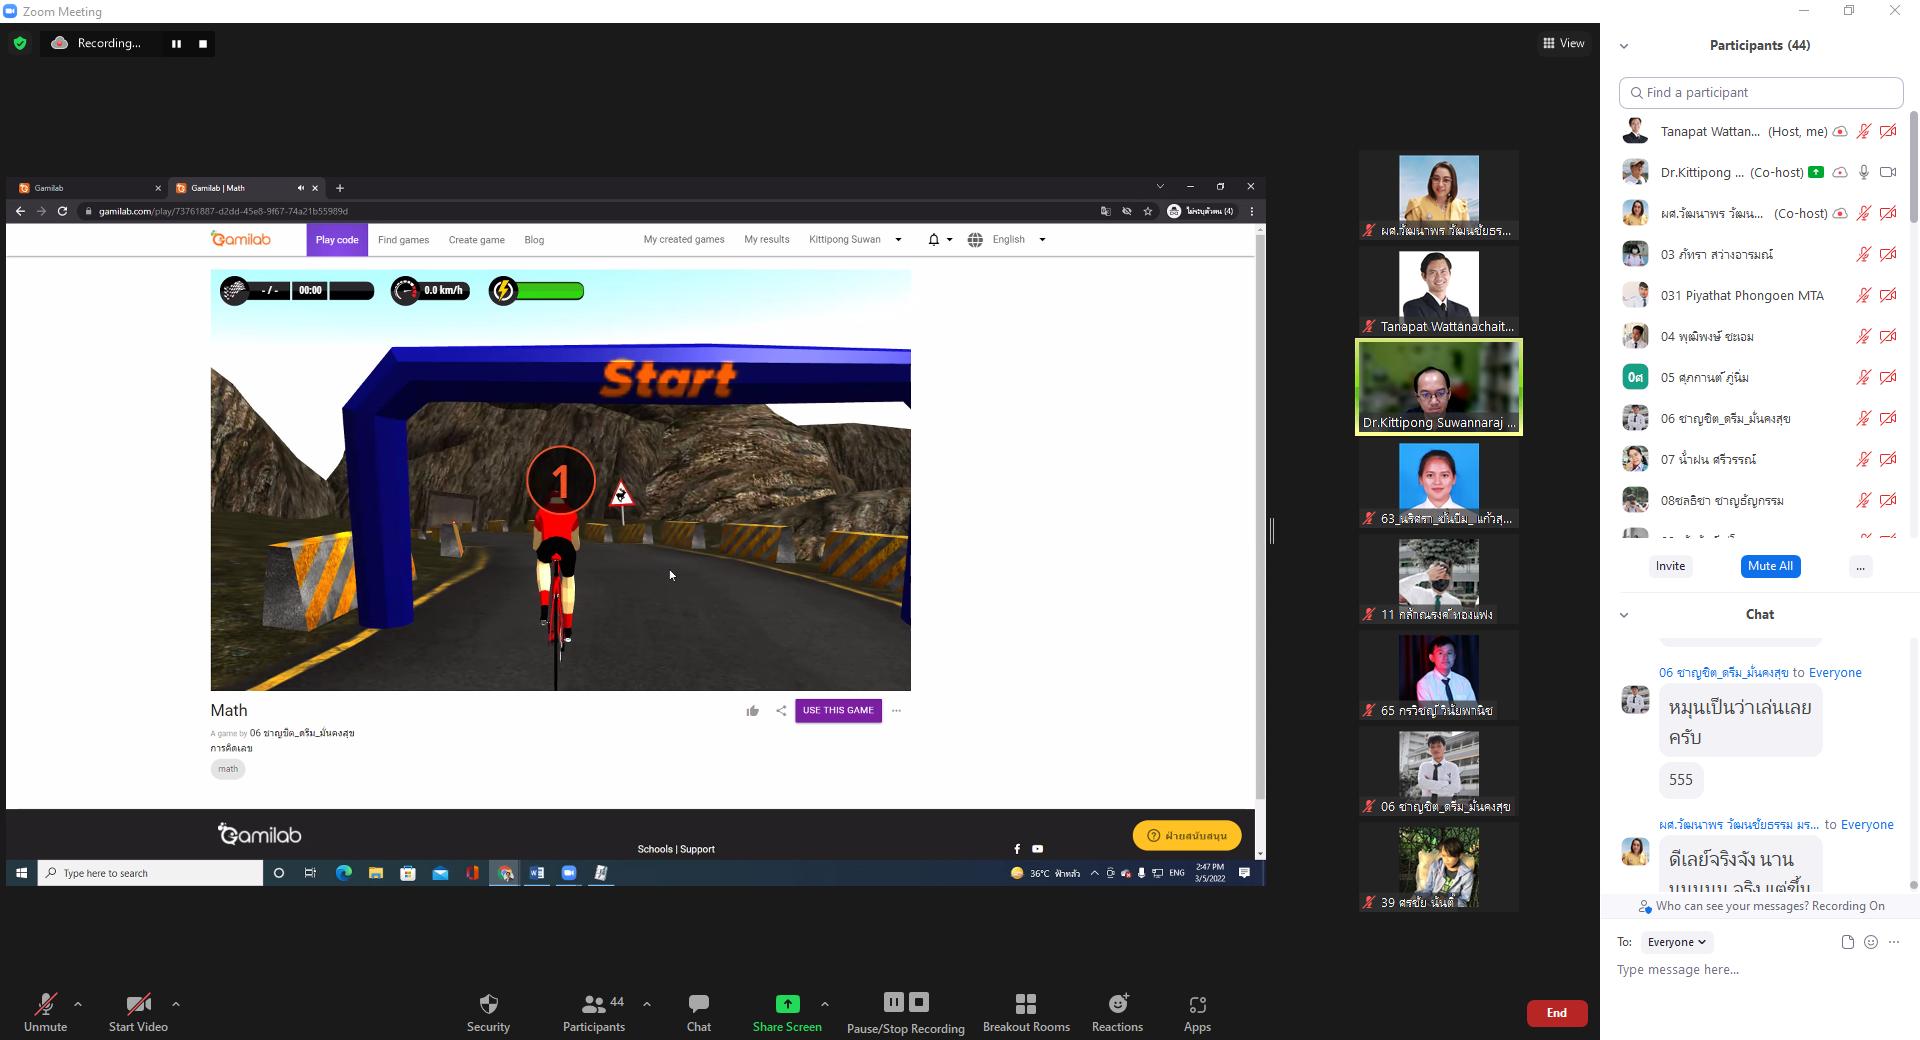
Task: Open more participant options (three dots)
Action: (x=1860, y=567)
